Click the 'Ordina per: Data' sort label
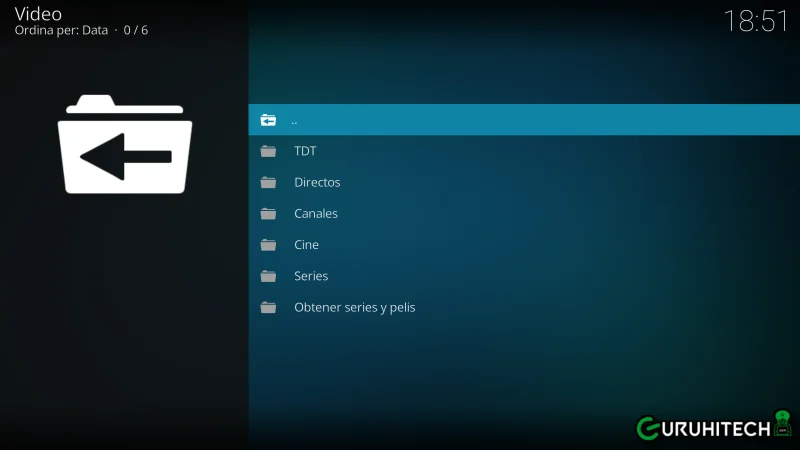800x450 pixels. click(61, 31)
